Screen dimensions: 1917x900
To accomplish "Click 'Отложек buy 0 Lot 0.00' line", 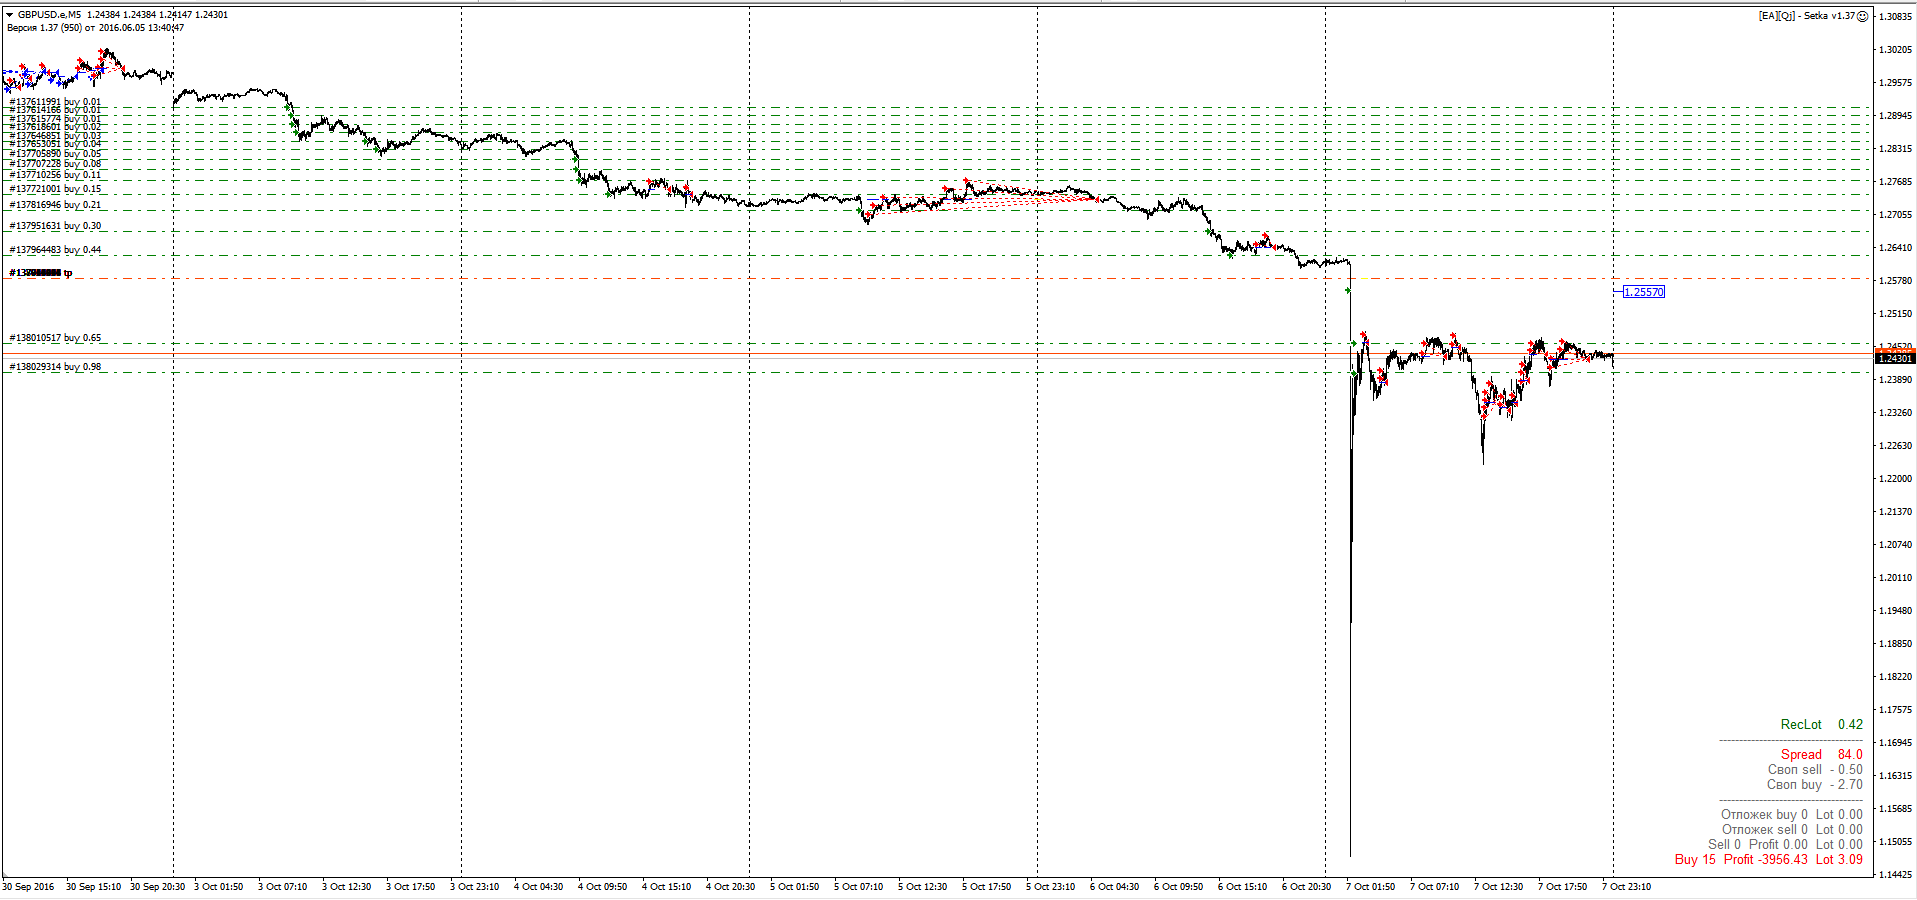I will tap(1792, 815).
